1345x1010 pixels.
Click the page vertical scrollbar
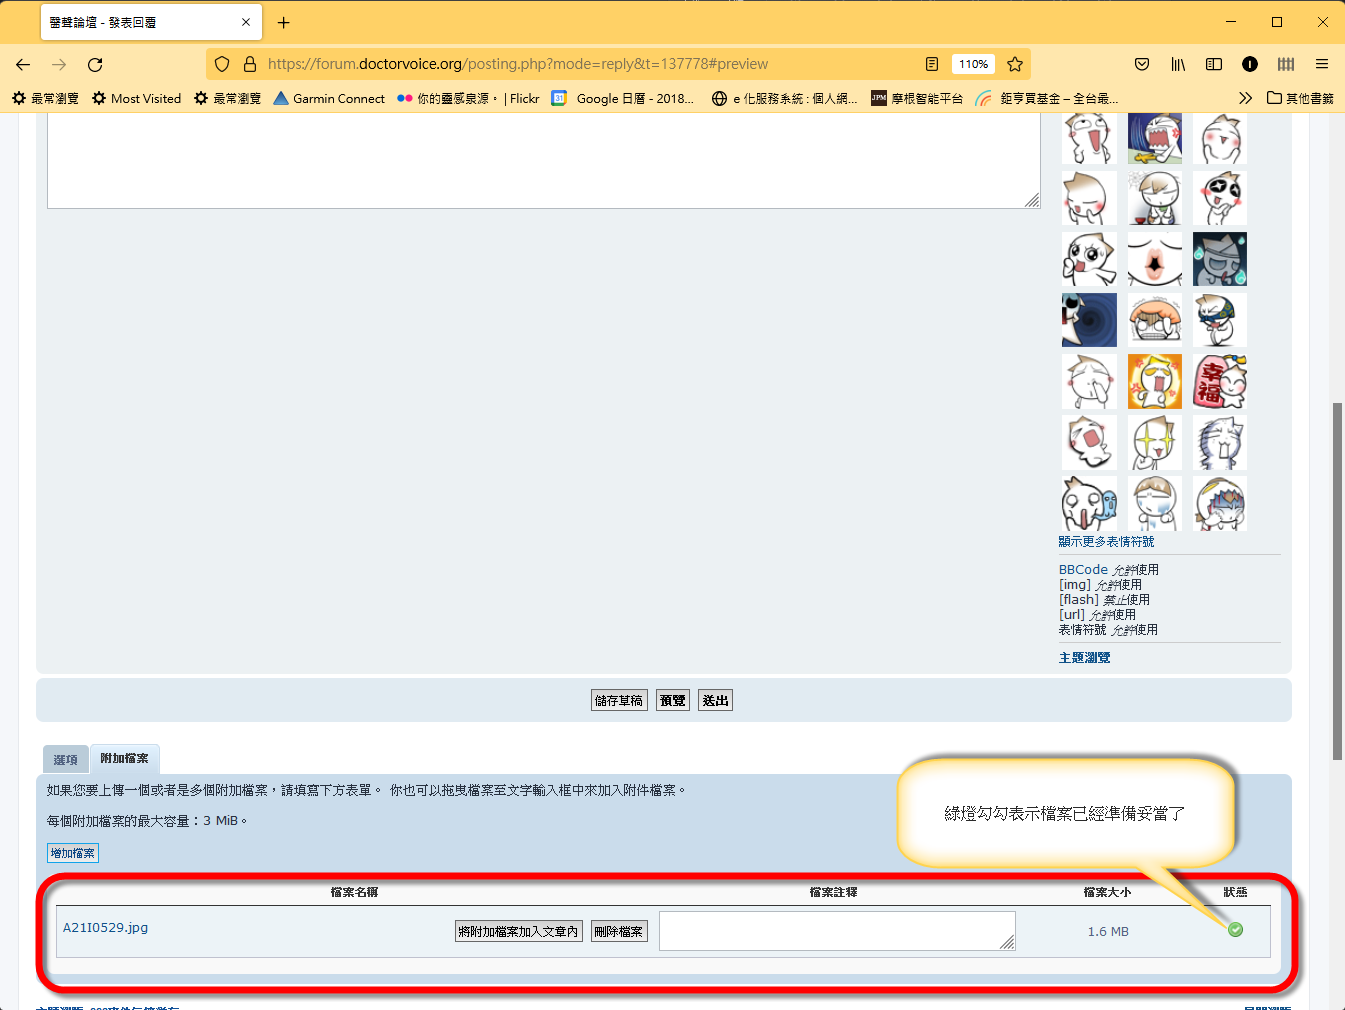pos(1337,580)
